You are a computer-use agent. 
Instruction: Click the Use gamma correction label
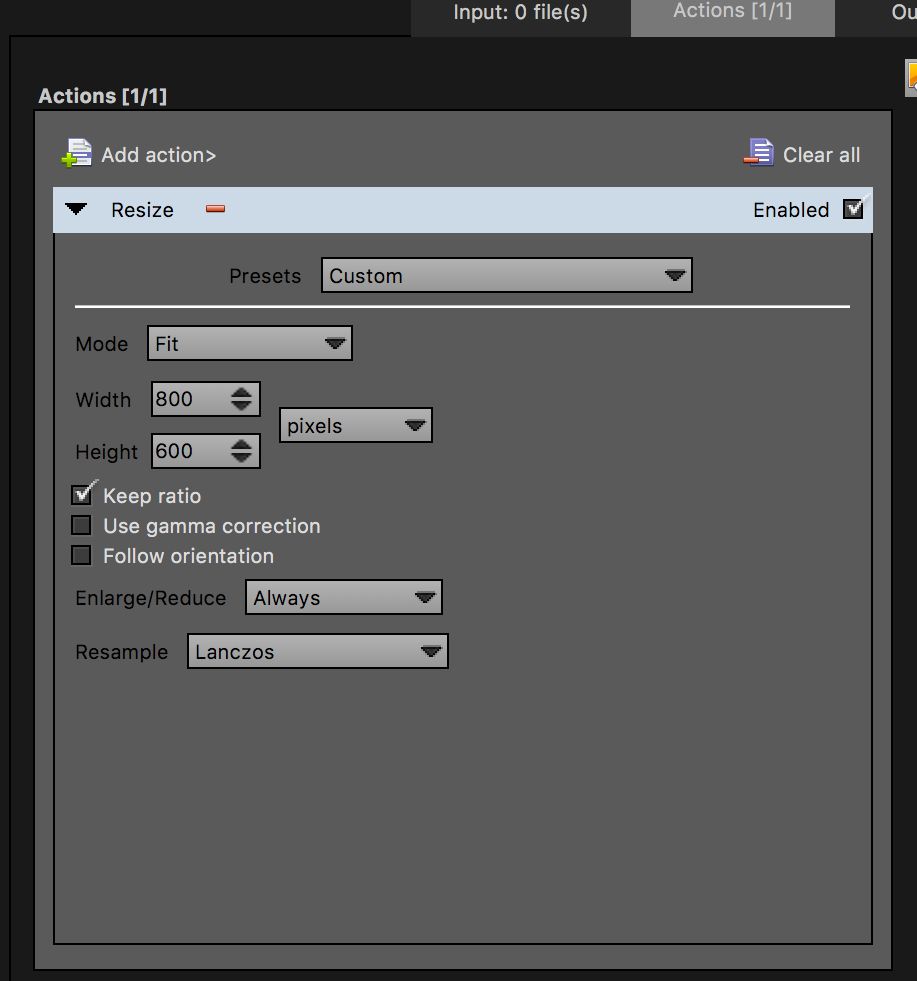coord(212,526)
